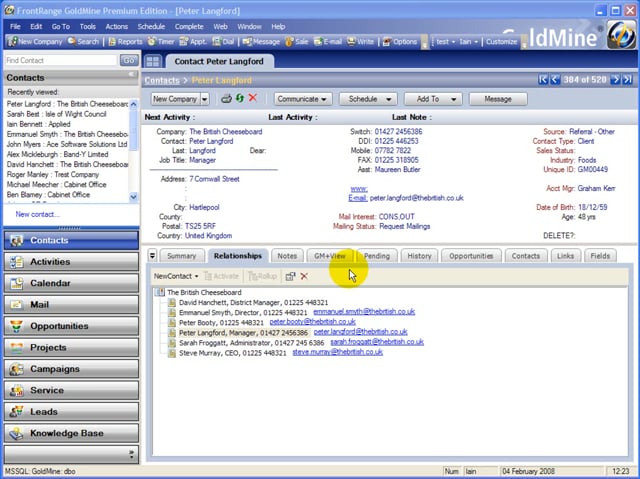This screenshot has height=479, width=640.
Task: Open Reports from the toolbar
Action: [125, 42]
